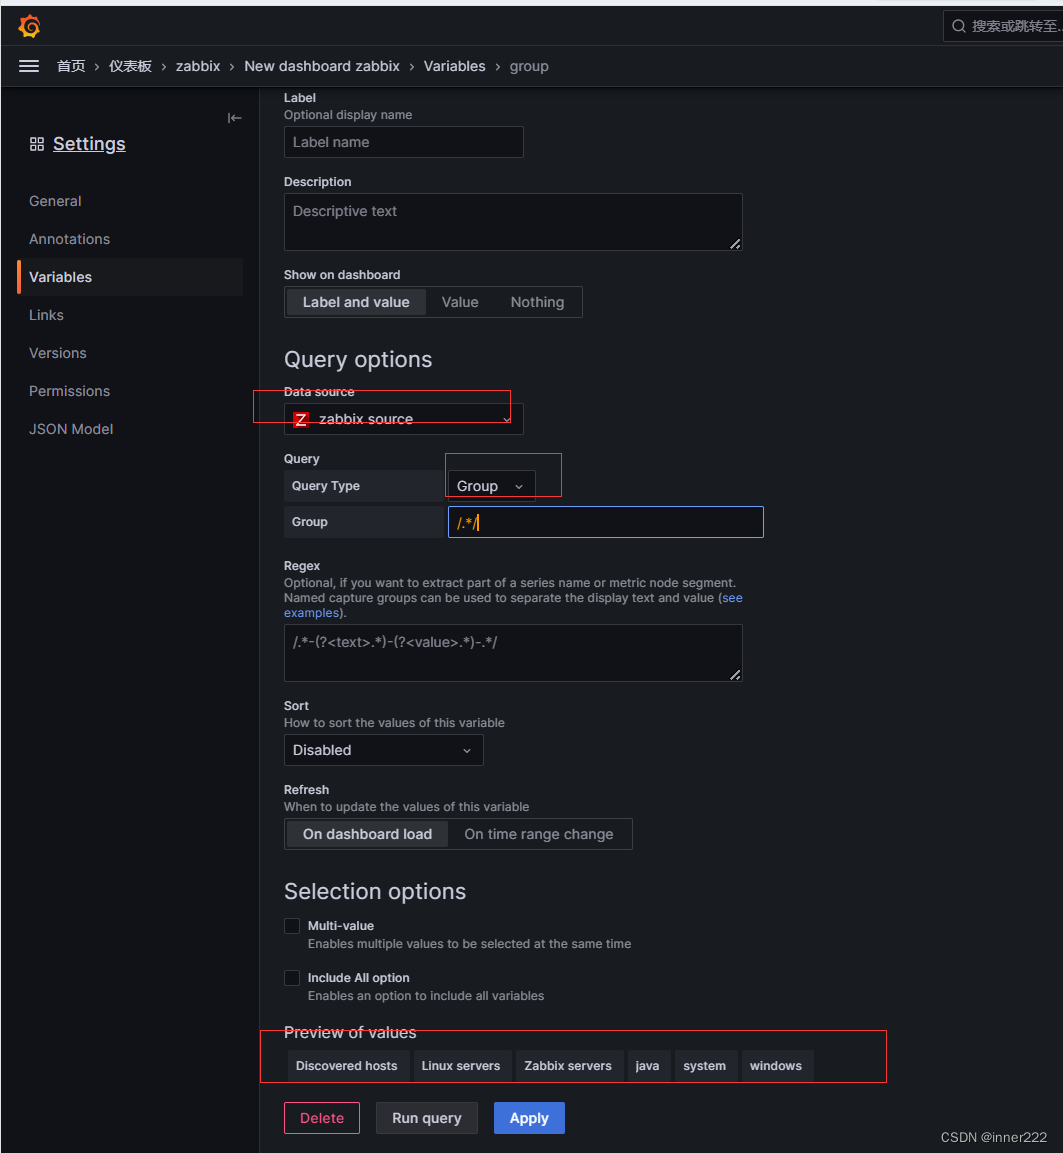This screenshot has height=1153, width=1063.
Task: Select On time range change refresh
Action: [x=538, y=834]
